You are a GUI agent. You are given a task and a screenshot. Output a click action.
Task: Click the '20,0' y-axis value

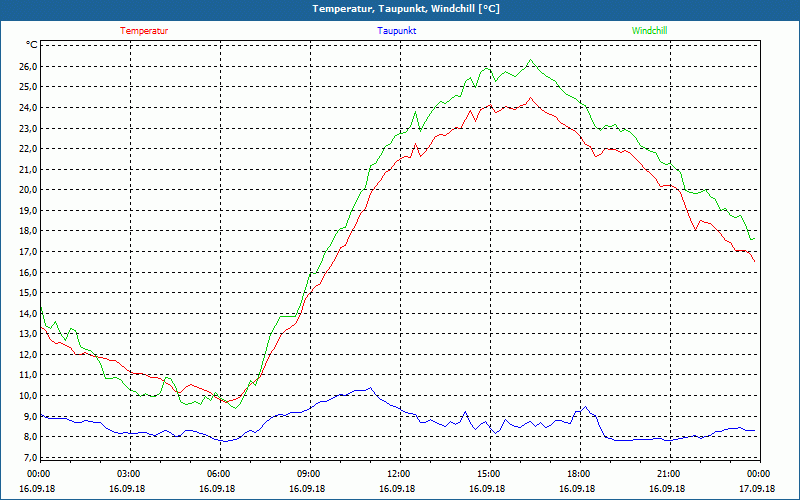[x=29, y=190]
